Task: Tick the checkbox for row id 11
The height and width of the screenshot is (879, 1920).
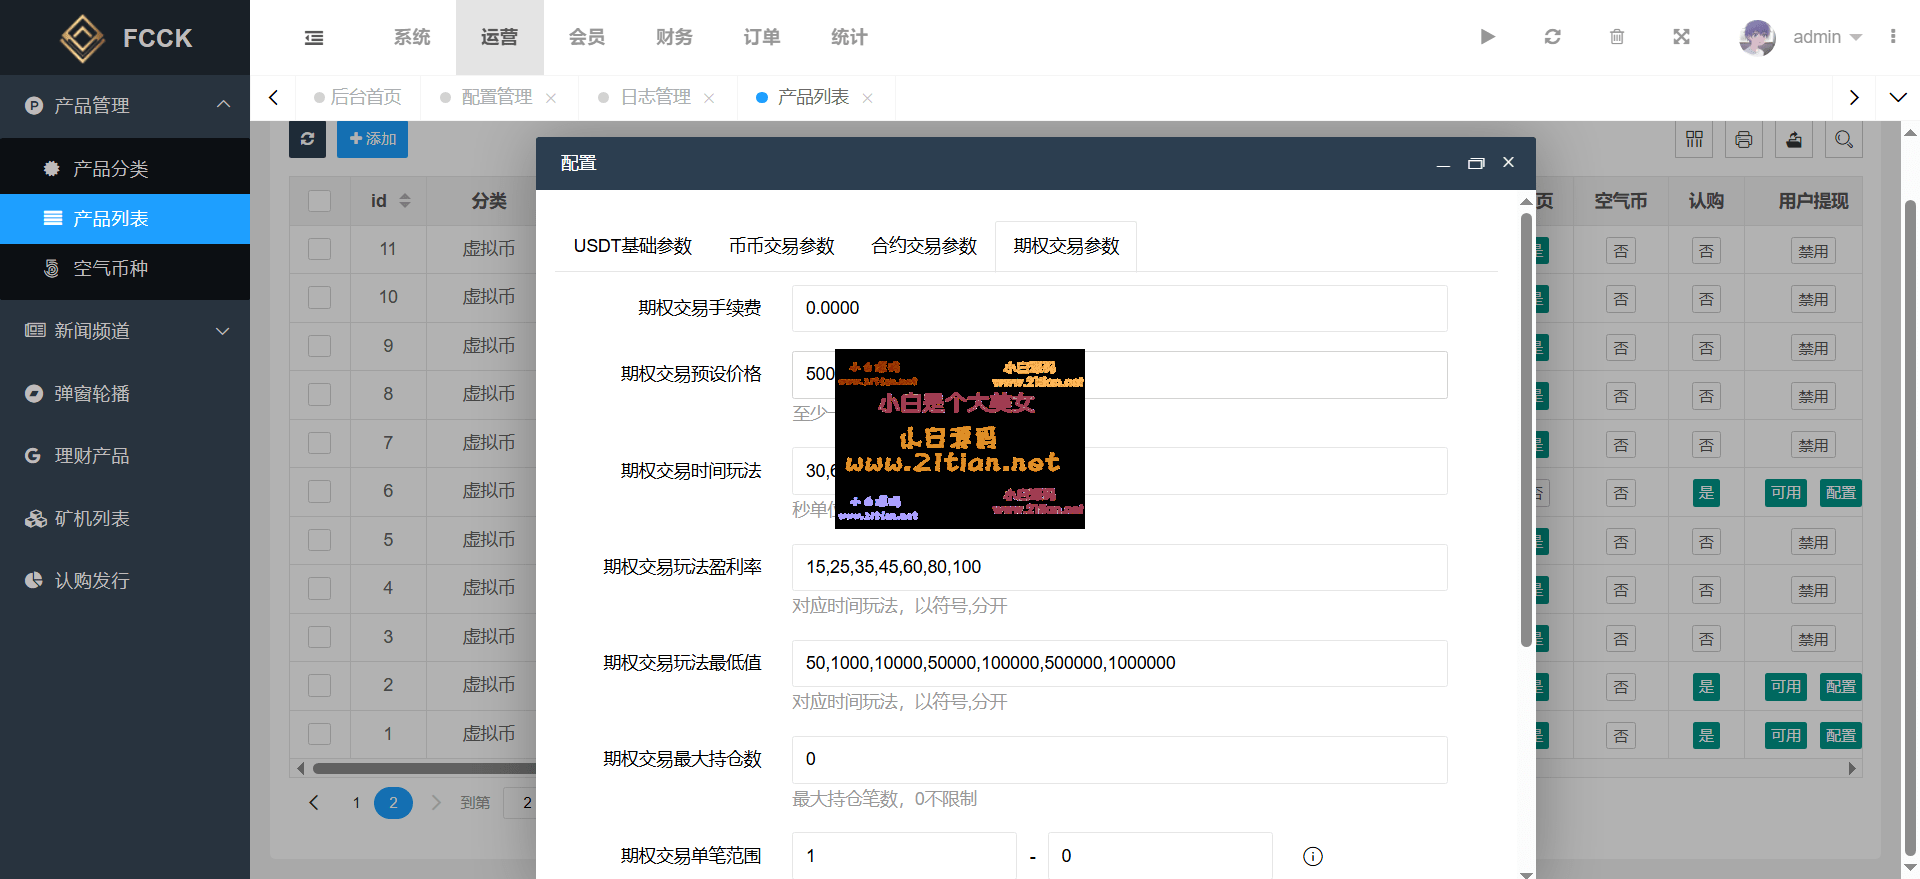Action: pyautogui.click(x=320, y=249)
